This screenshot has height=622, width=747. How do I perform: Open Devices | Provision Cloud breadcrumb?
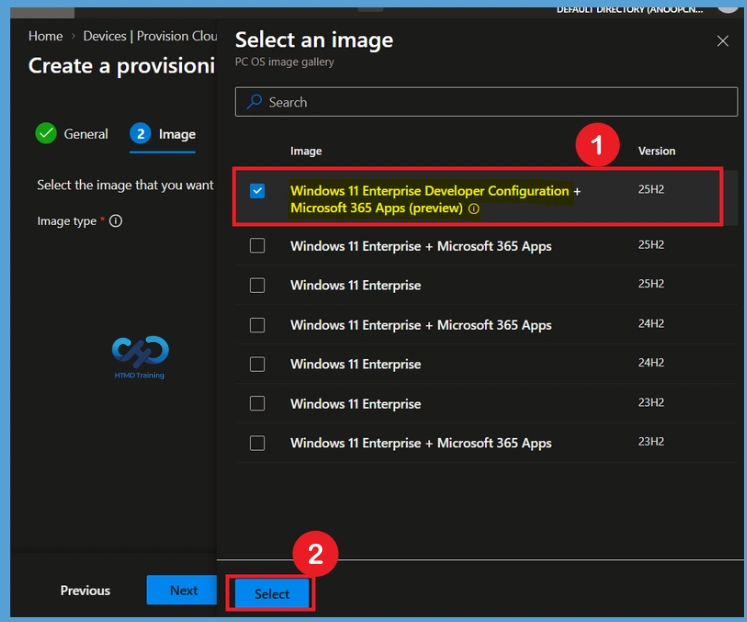(x=150, y=36)
